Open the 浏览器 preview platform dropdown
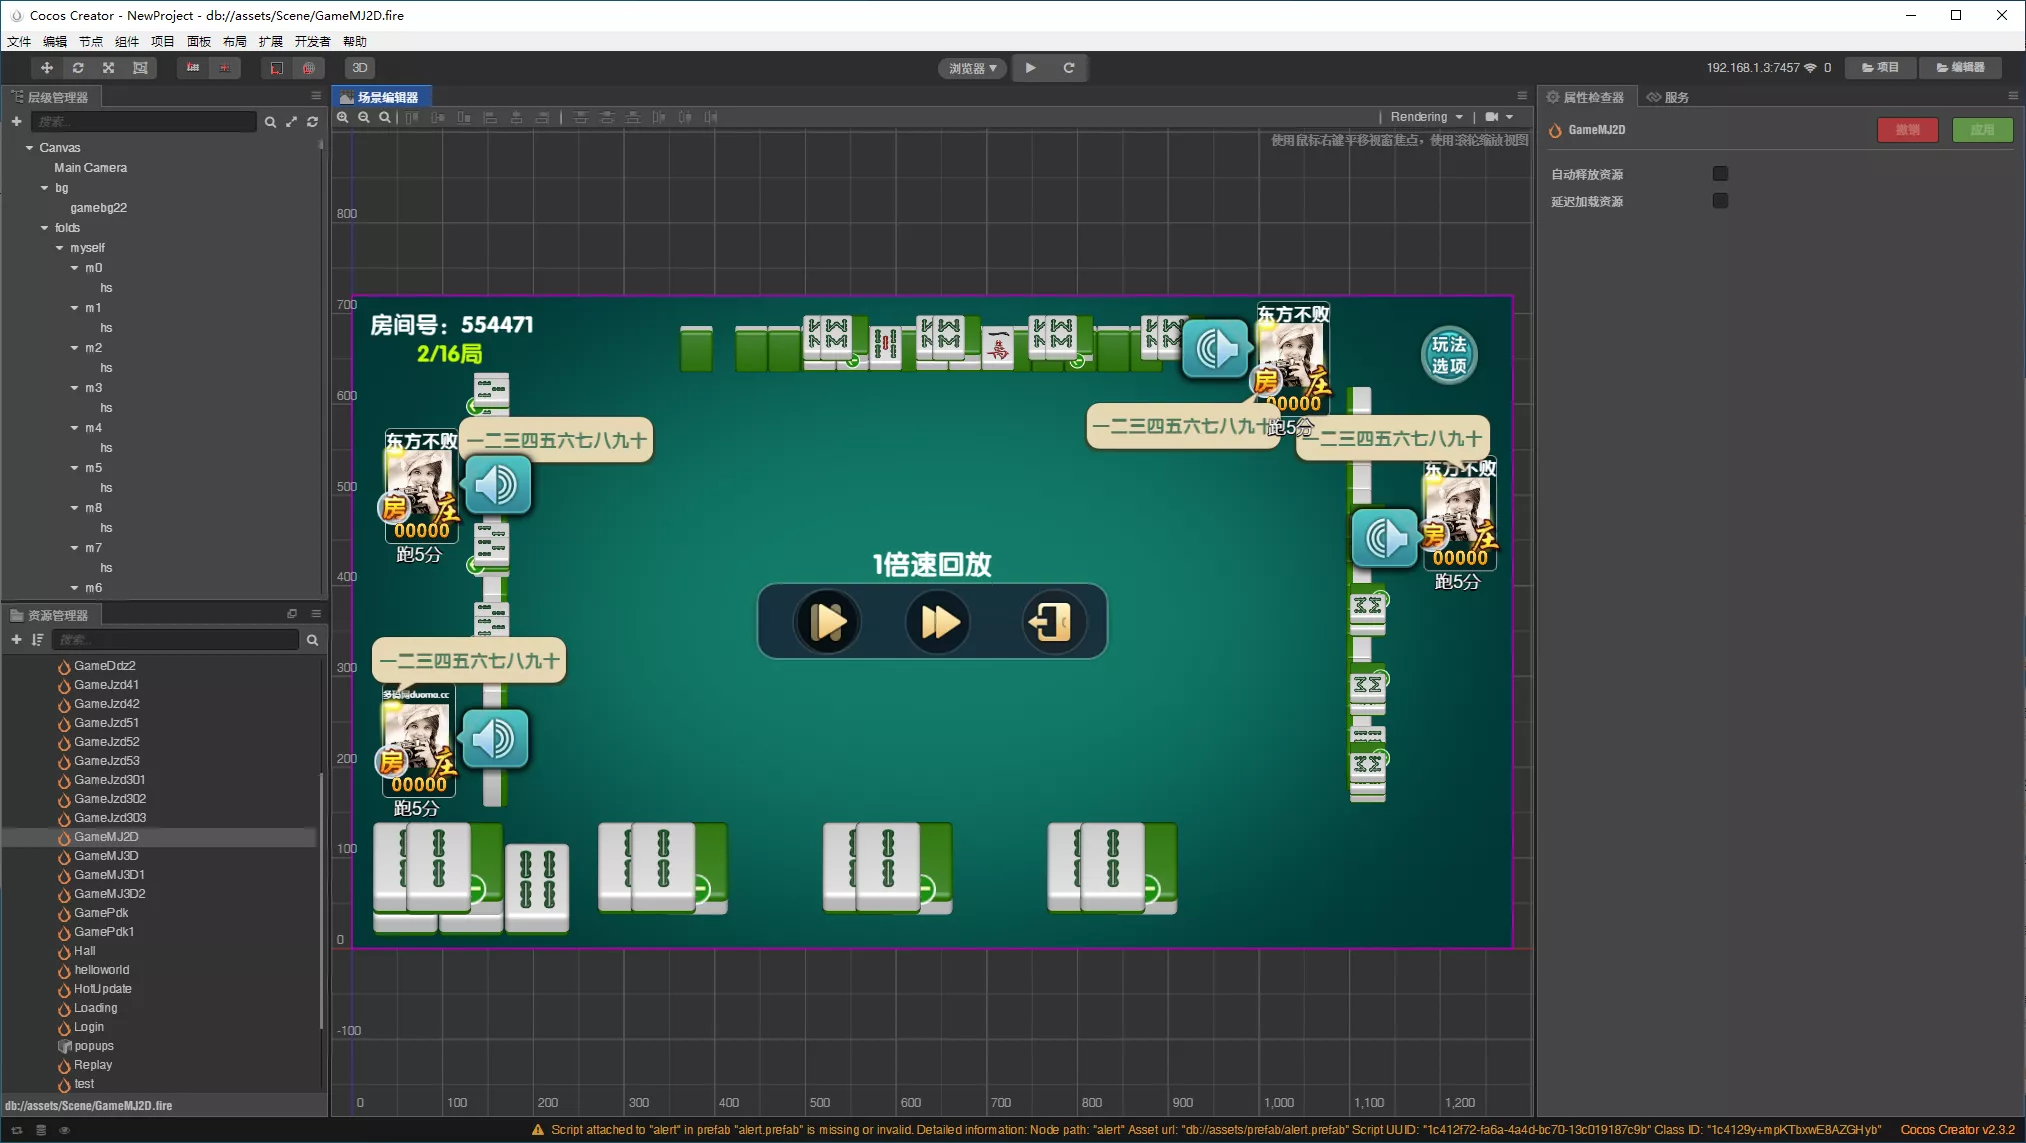The height and width of the screenshot is (1143, 2026). 972,68
